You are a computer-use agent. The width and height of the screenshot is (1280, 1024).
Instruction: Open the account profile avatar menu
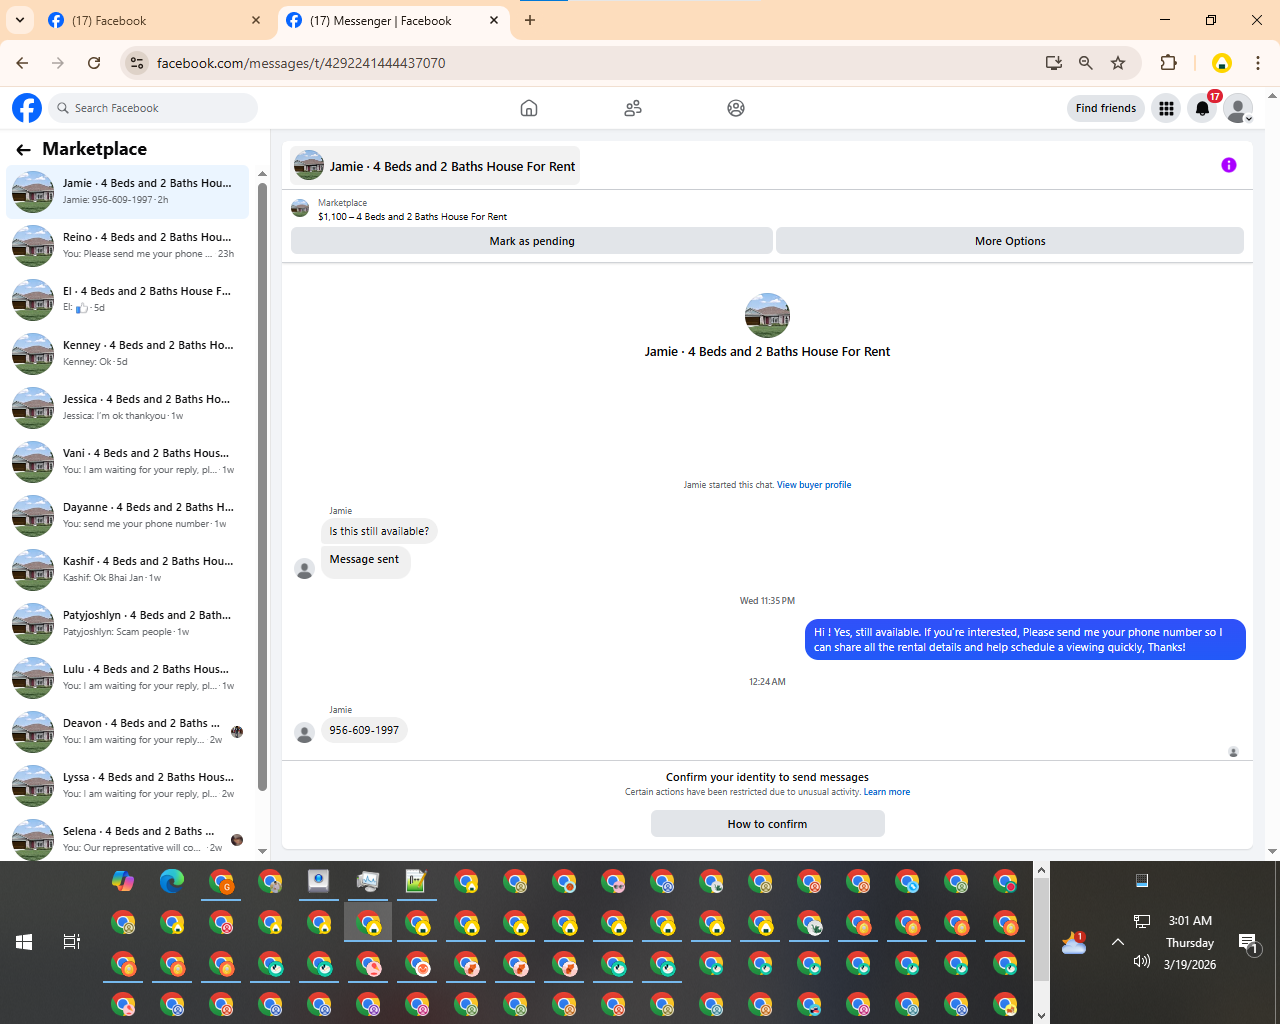click(1238, 108)
